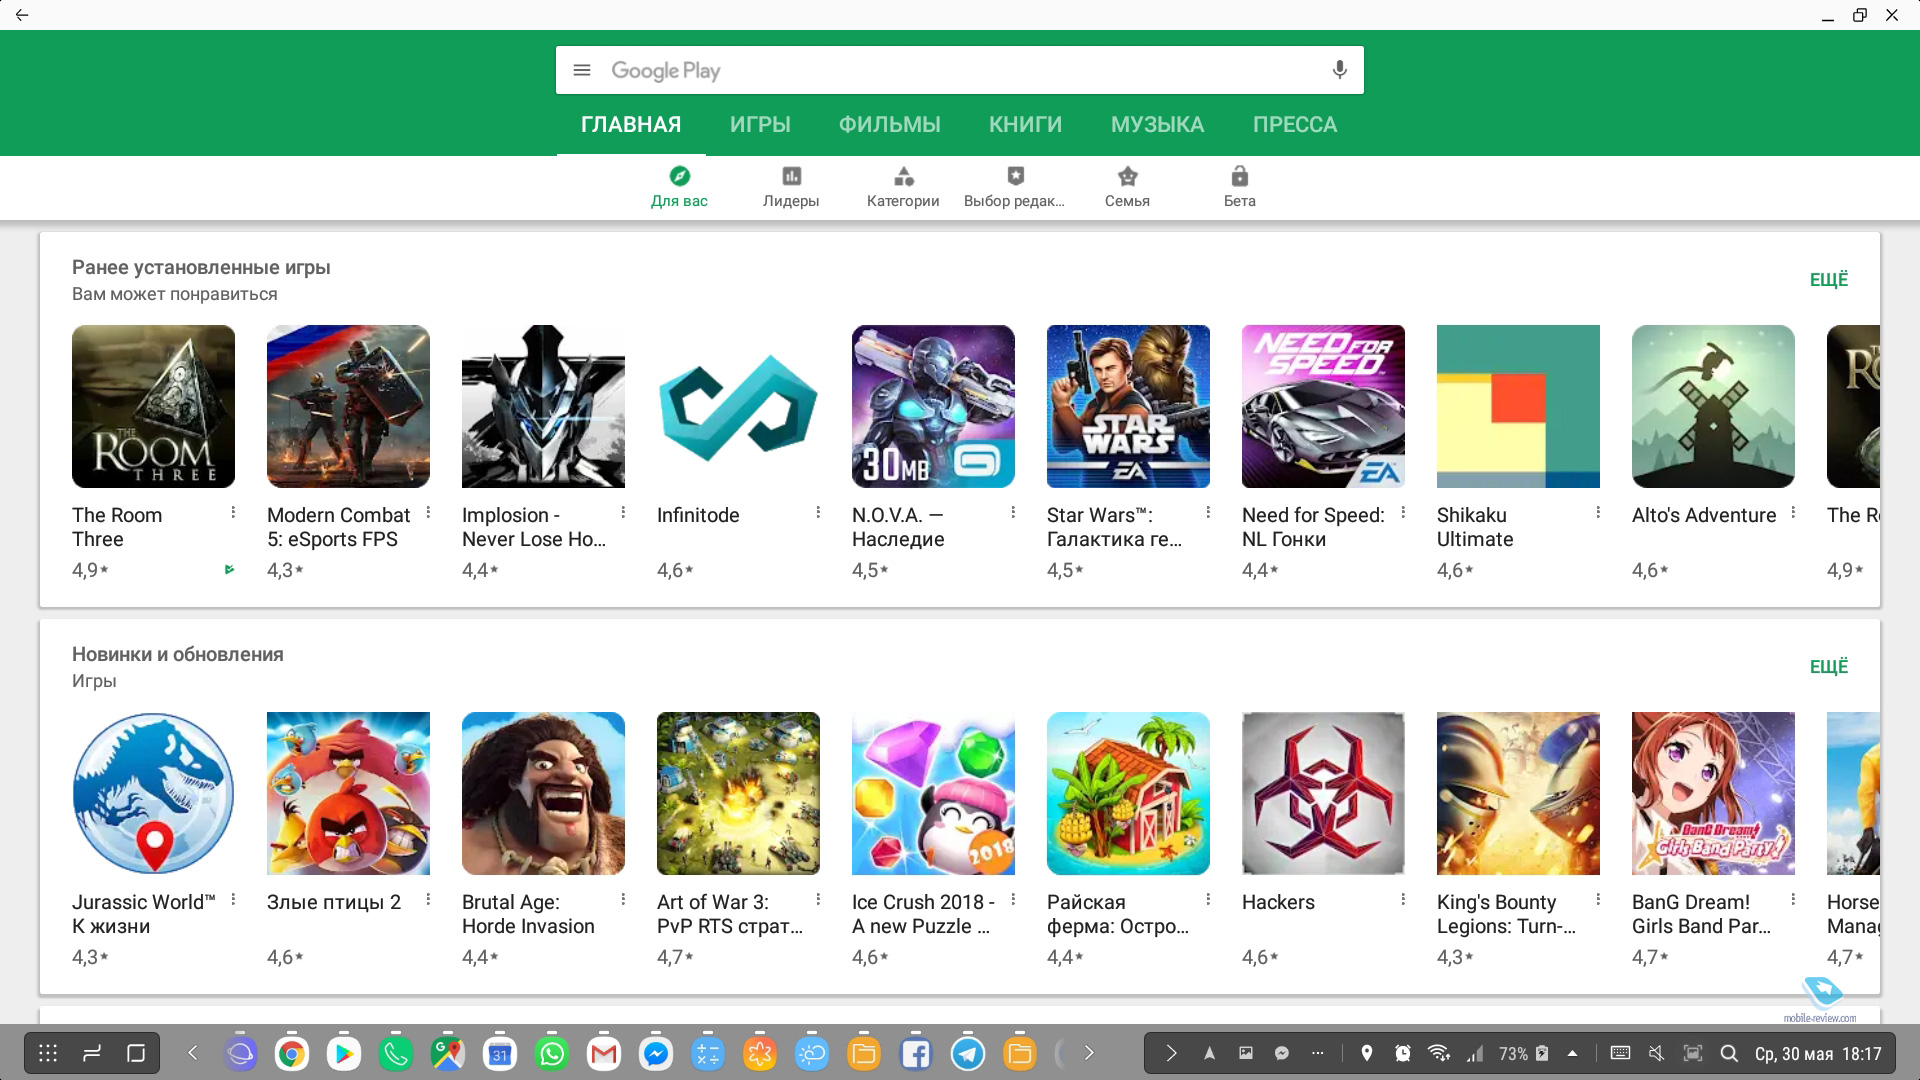
Task: Click ЕЩЁ for previously installed games
Action: pyautogui.click(x=1829, y=280)
